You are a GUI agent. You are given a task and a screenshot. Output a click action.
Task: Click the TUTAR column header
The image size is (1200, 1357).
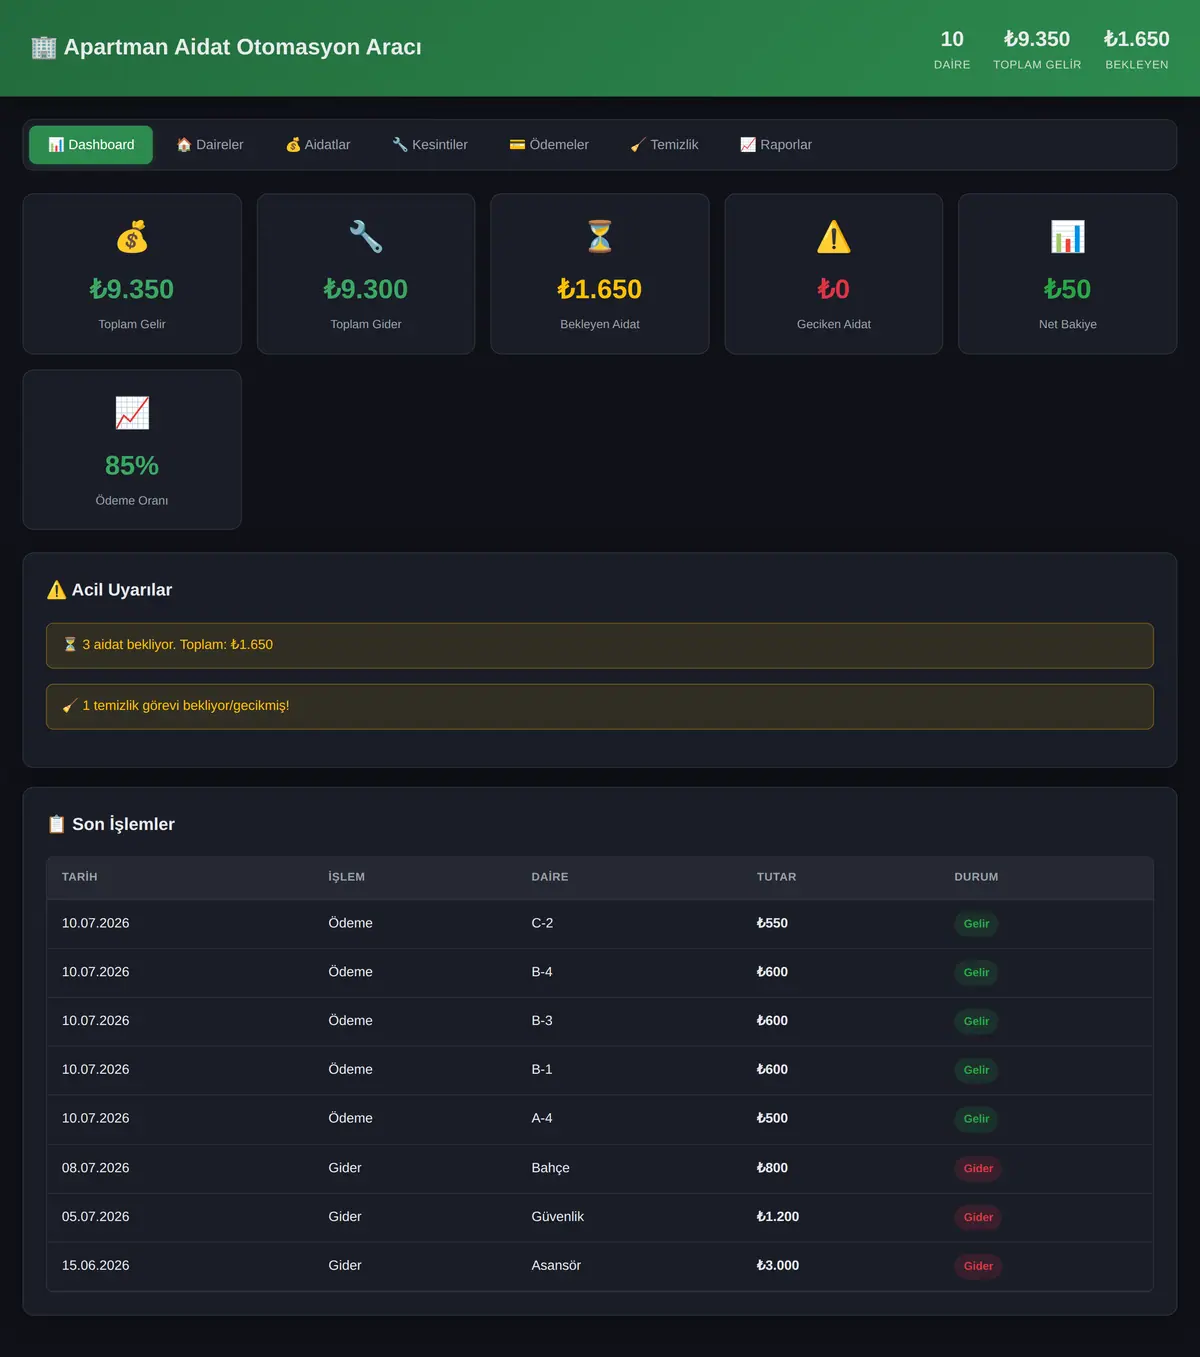point(777,877)
